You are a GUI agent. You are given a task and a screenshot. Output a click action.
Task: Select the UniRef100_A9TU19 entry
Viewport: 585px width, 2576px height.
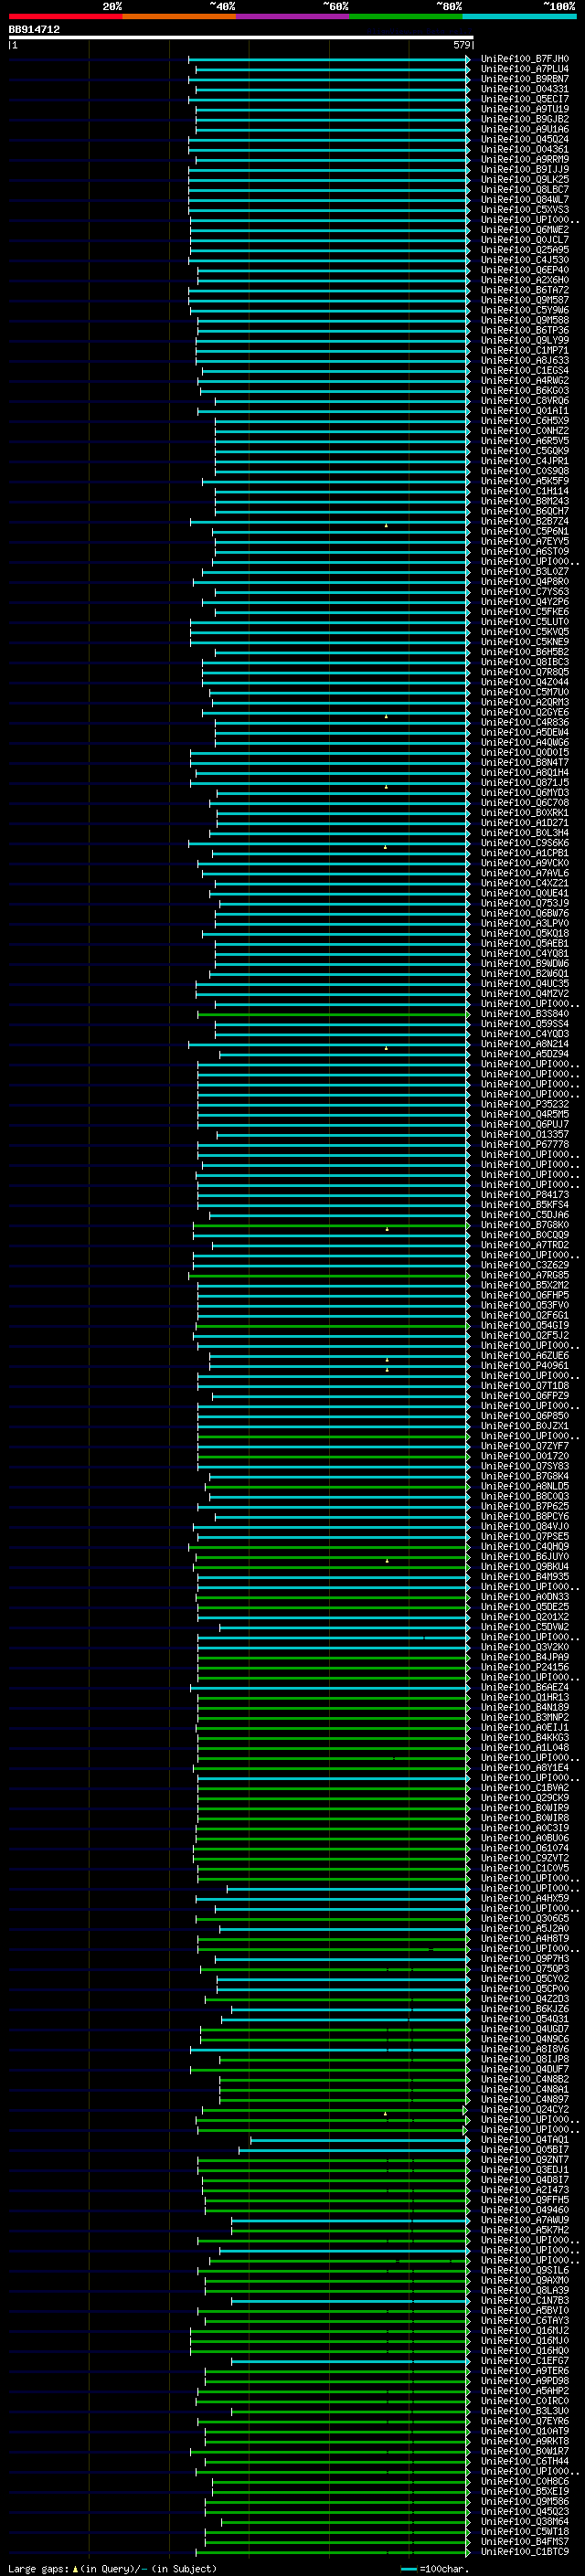click(524, 109)
